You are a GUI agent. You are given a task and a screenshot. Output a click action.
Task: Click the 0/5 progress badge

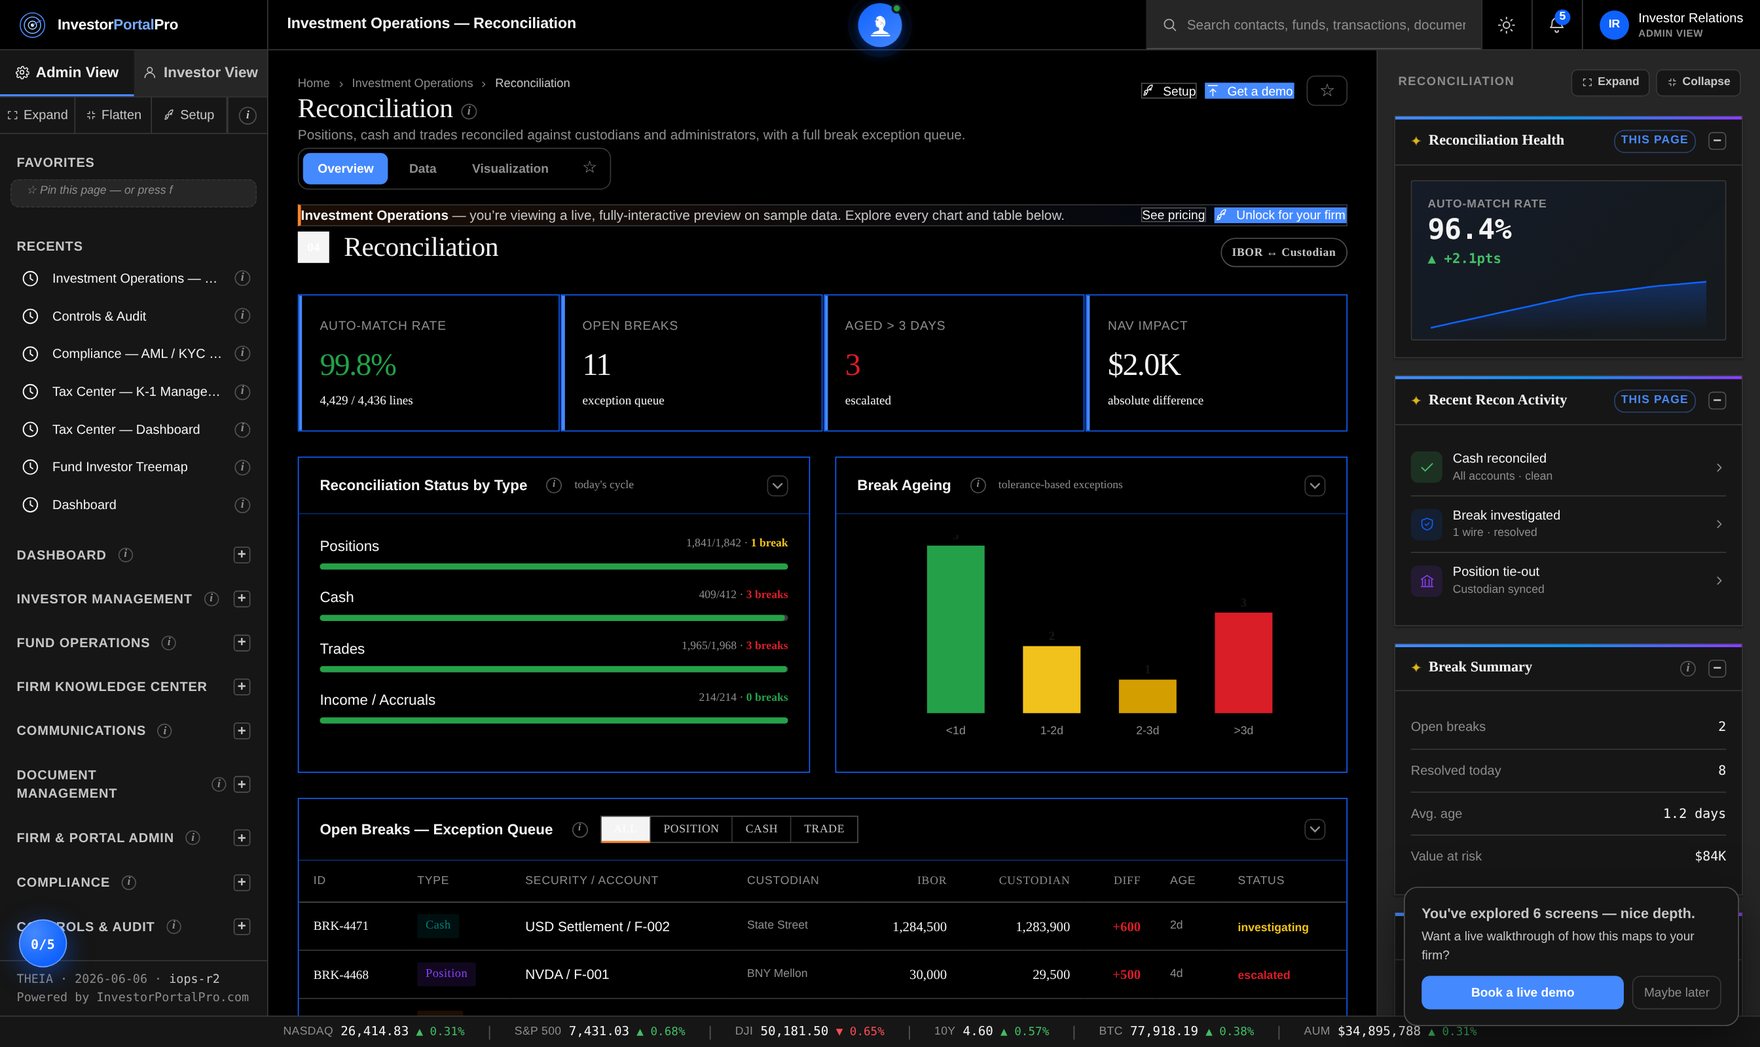click(x=43, y=944)
